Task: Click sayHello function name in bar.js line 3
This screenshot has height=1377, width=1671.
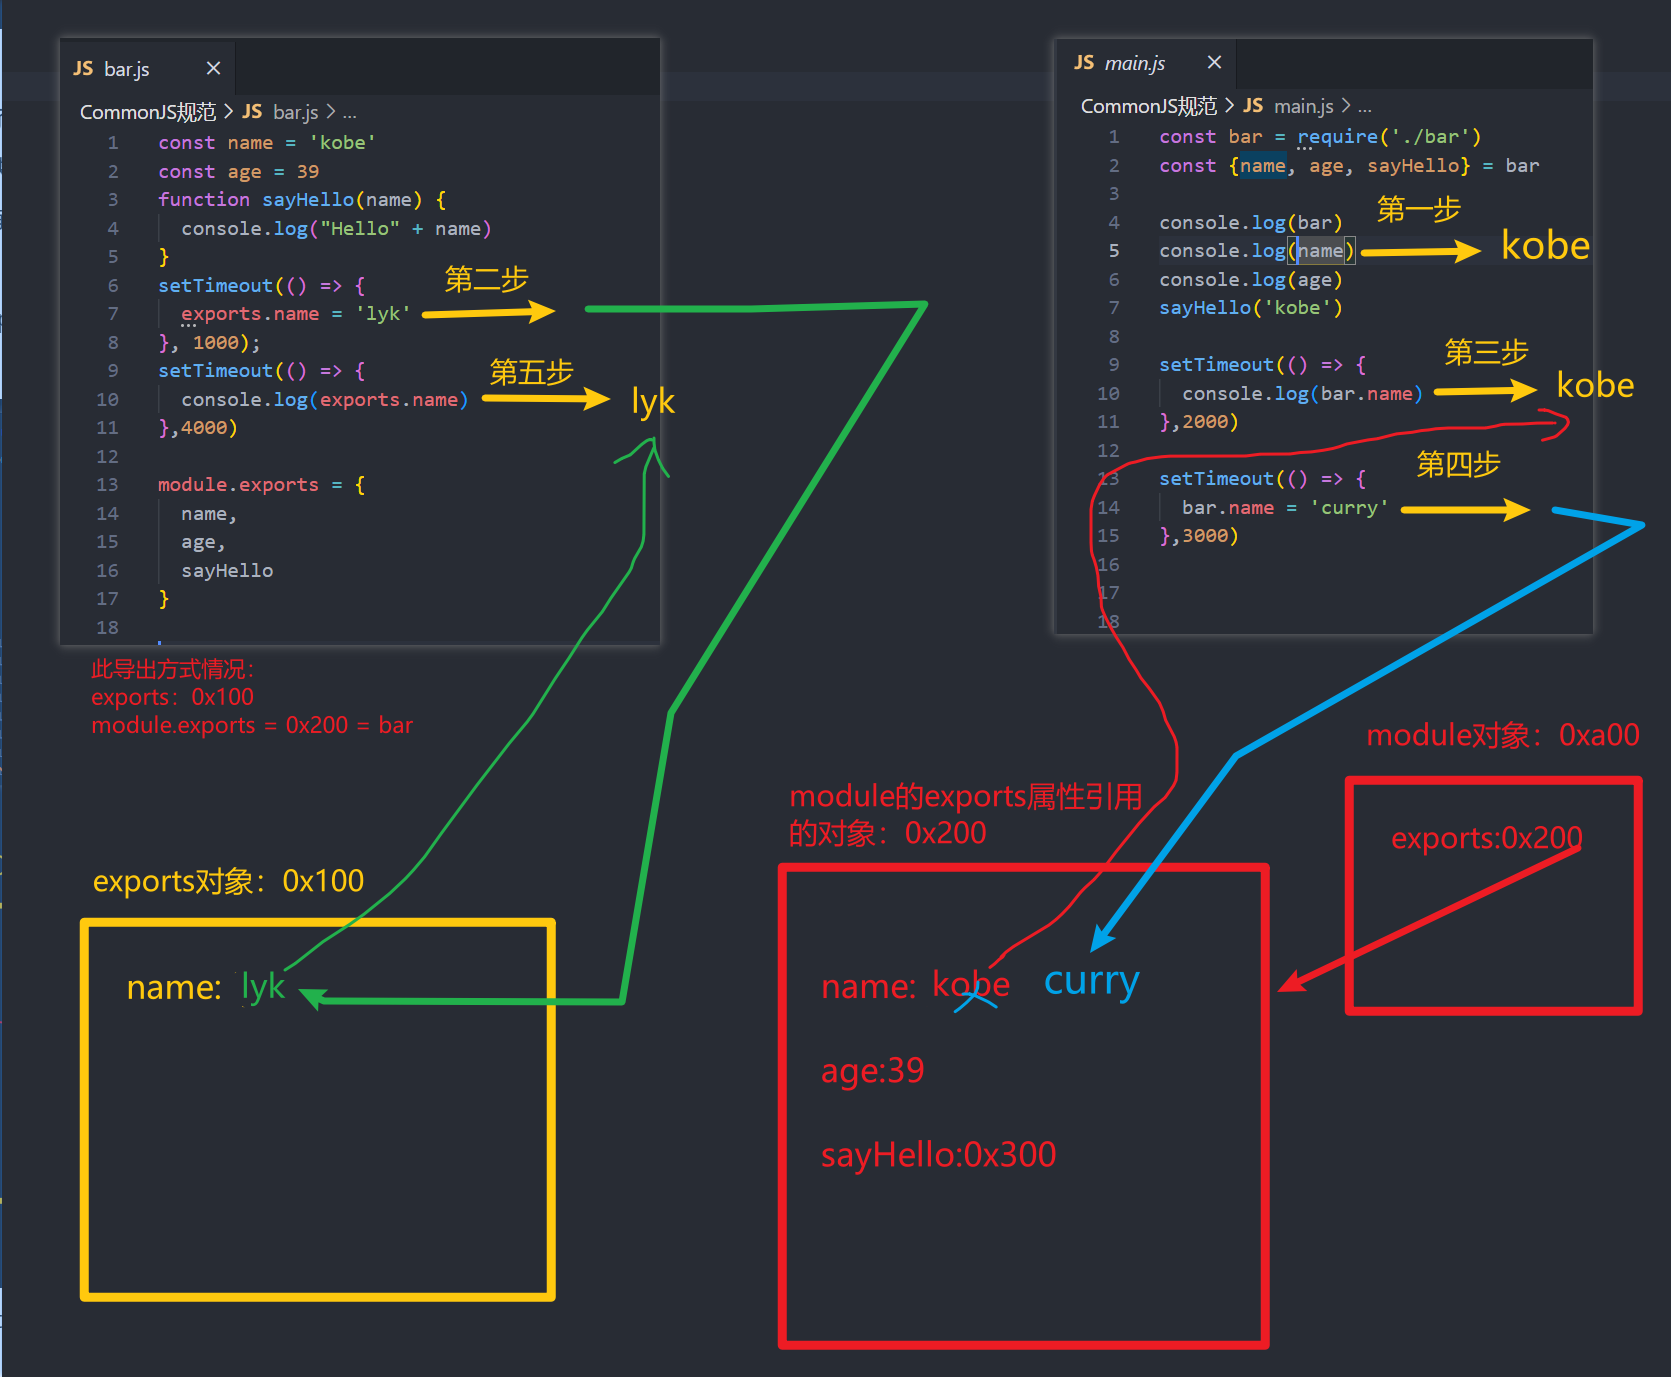Action: 308,200
